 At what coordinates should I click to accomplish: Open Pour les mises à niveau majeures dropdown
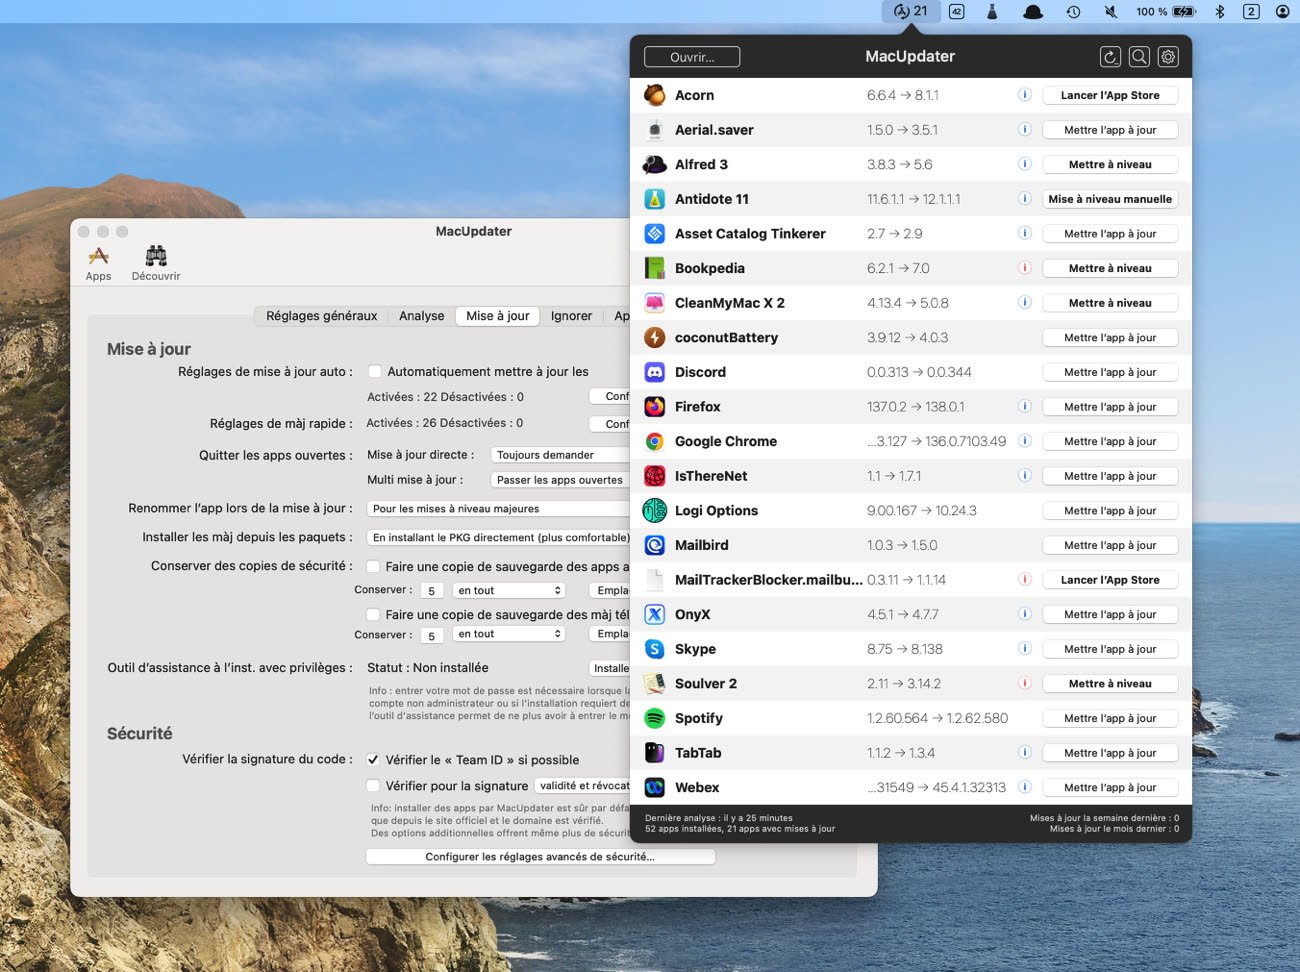(498, 509)
